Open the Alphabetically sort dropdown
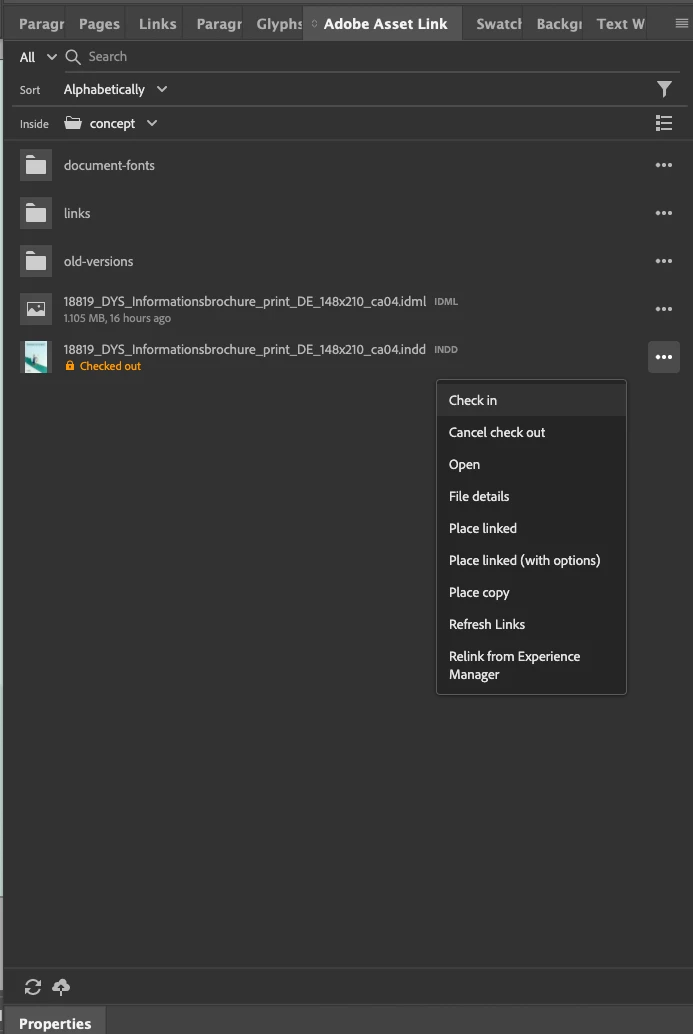This screenshot has height=1034, width=693. pyautogui.click(x=115, y=89)
